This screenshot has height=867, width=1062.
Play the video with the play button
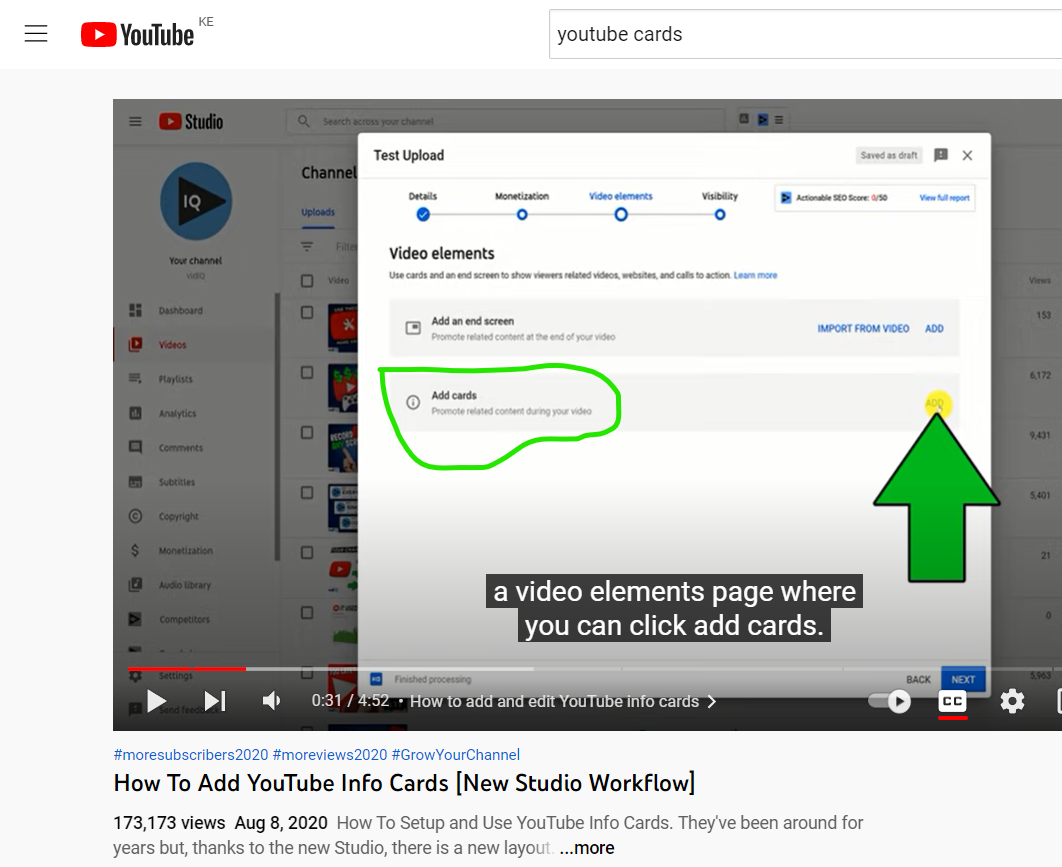(x=156, y=701)
